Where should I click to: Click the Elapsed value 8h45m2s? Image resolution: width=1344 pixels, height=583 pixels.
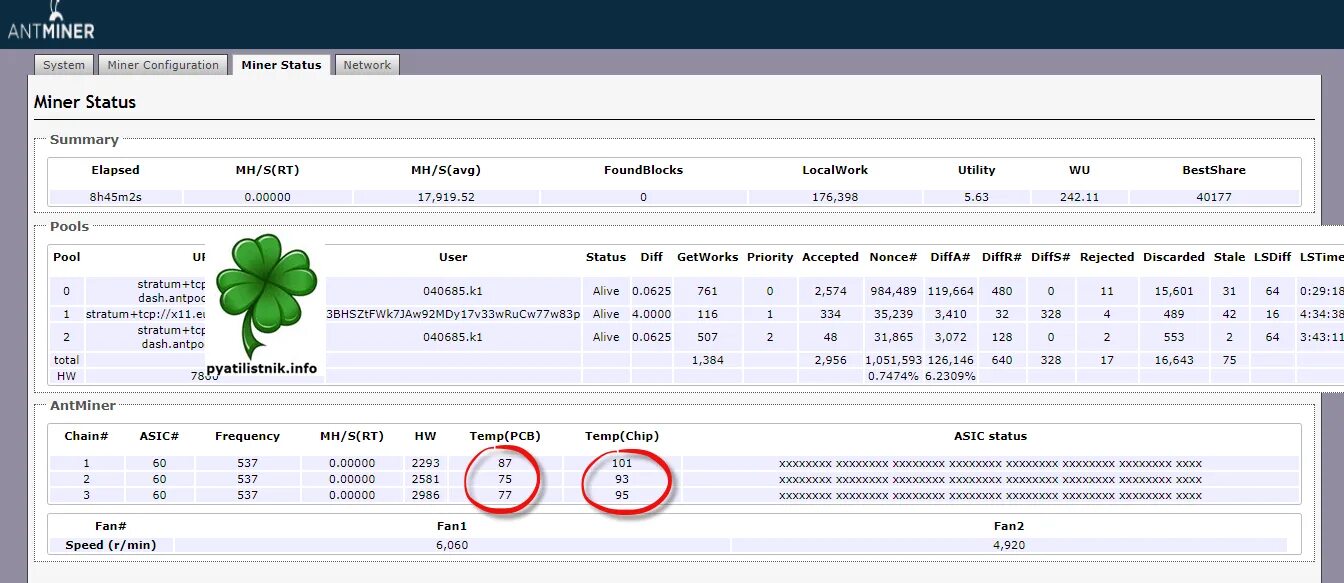pyautogui.click(x=116, y=197)
